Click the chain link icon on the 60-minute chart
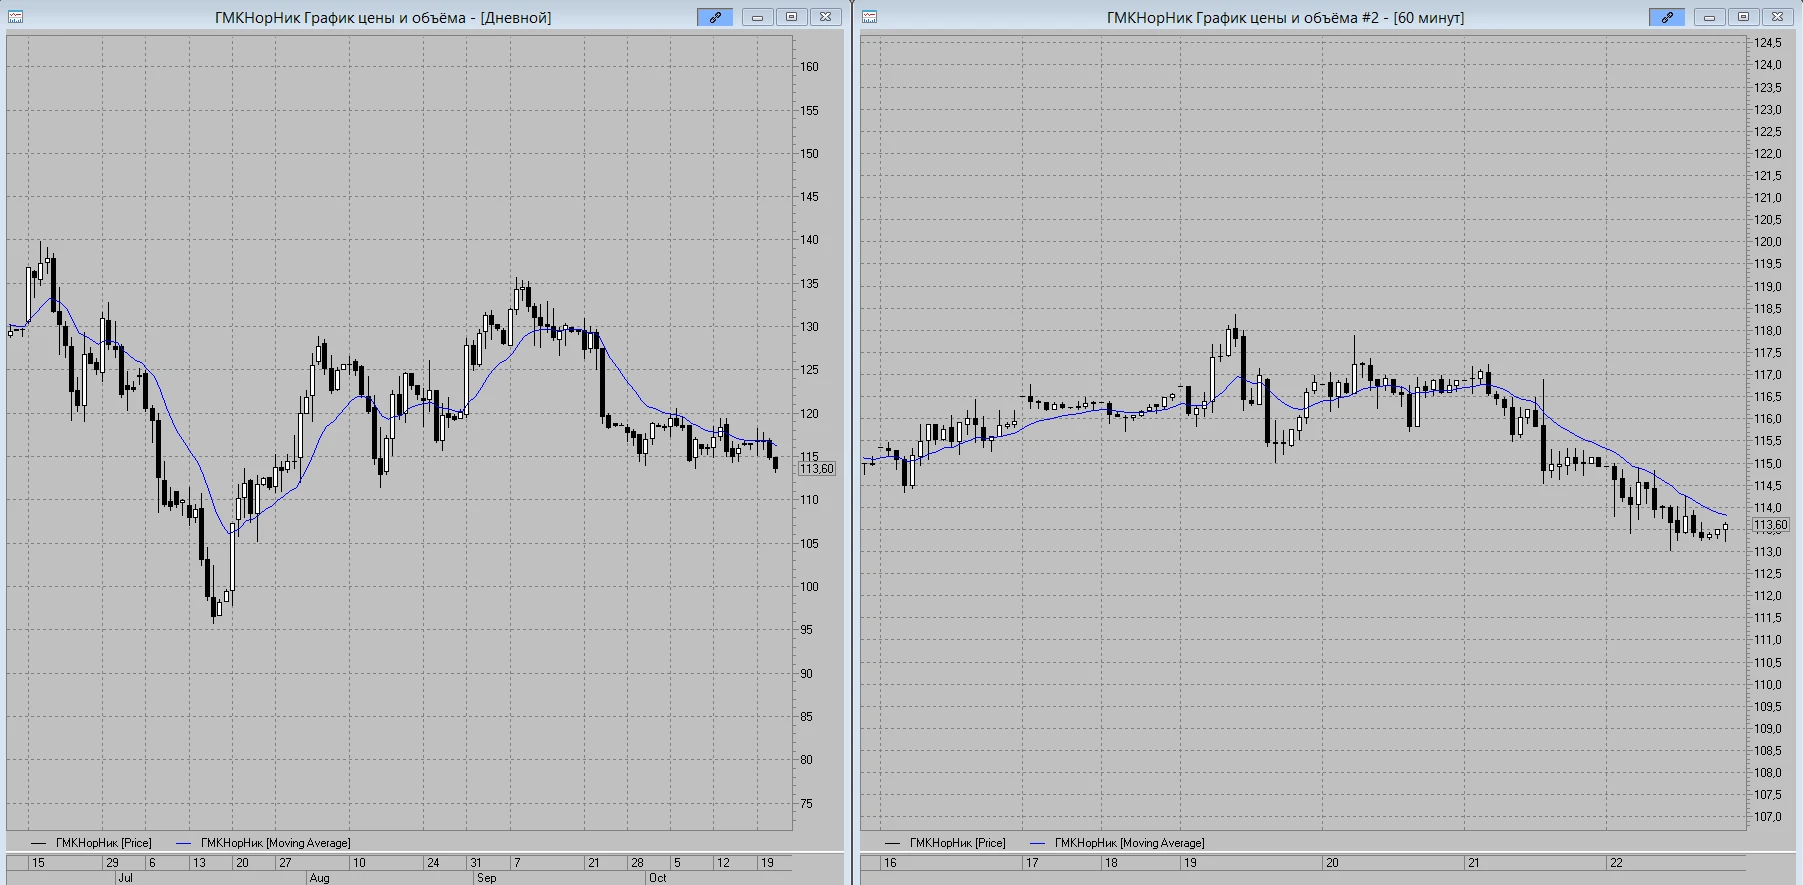This screenshot has height=885, width=1803. point(1667,17)
